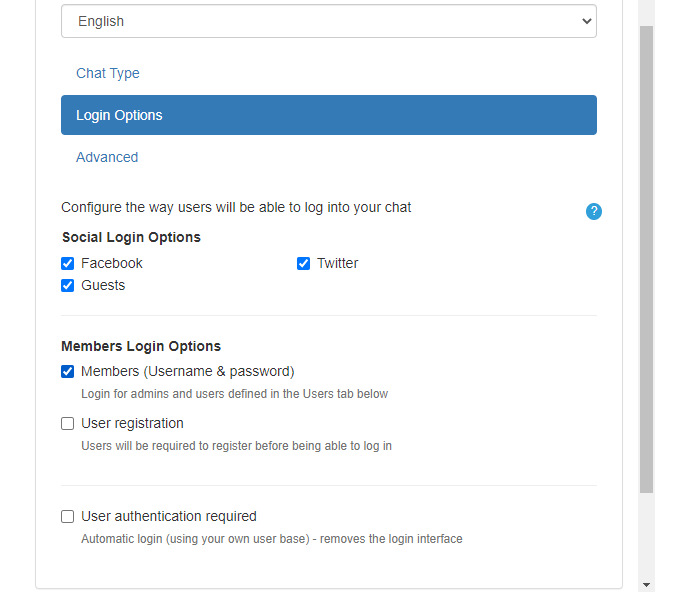Uncheck the Facebook login checkbox
This screenshot has height=592, width=700.
point(68,264)
